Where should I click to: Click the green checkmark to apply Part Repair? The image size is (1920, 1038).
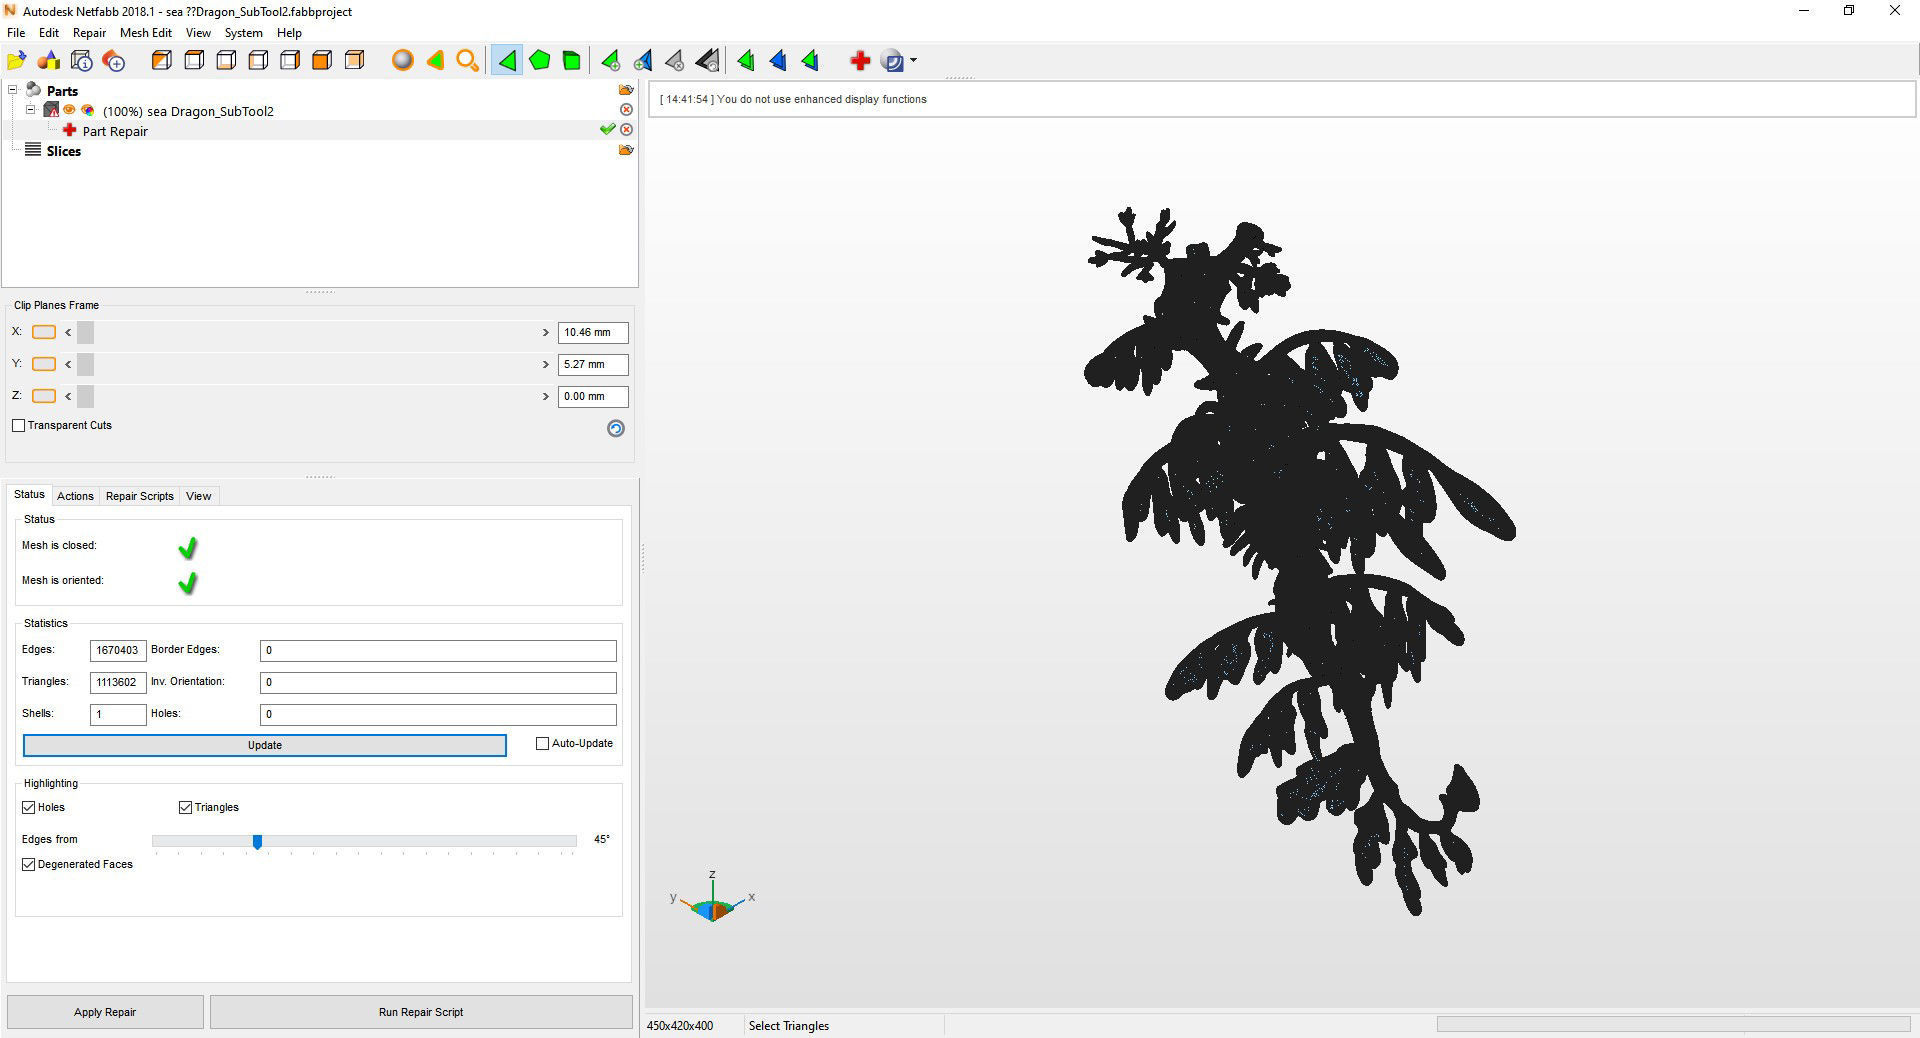tap(607, 130)
